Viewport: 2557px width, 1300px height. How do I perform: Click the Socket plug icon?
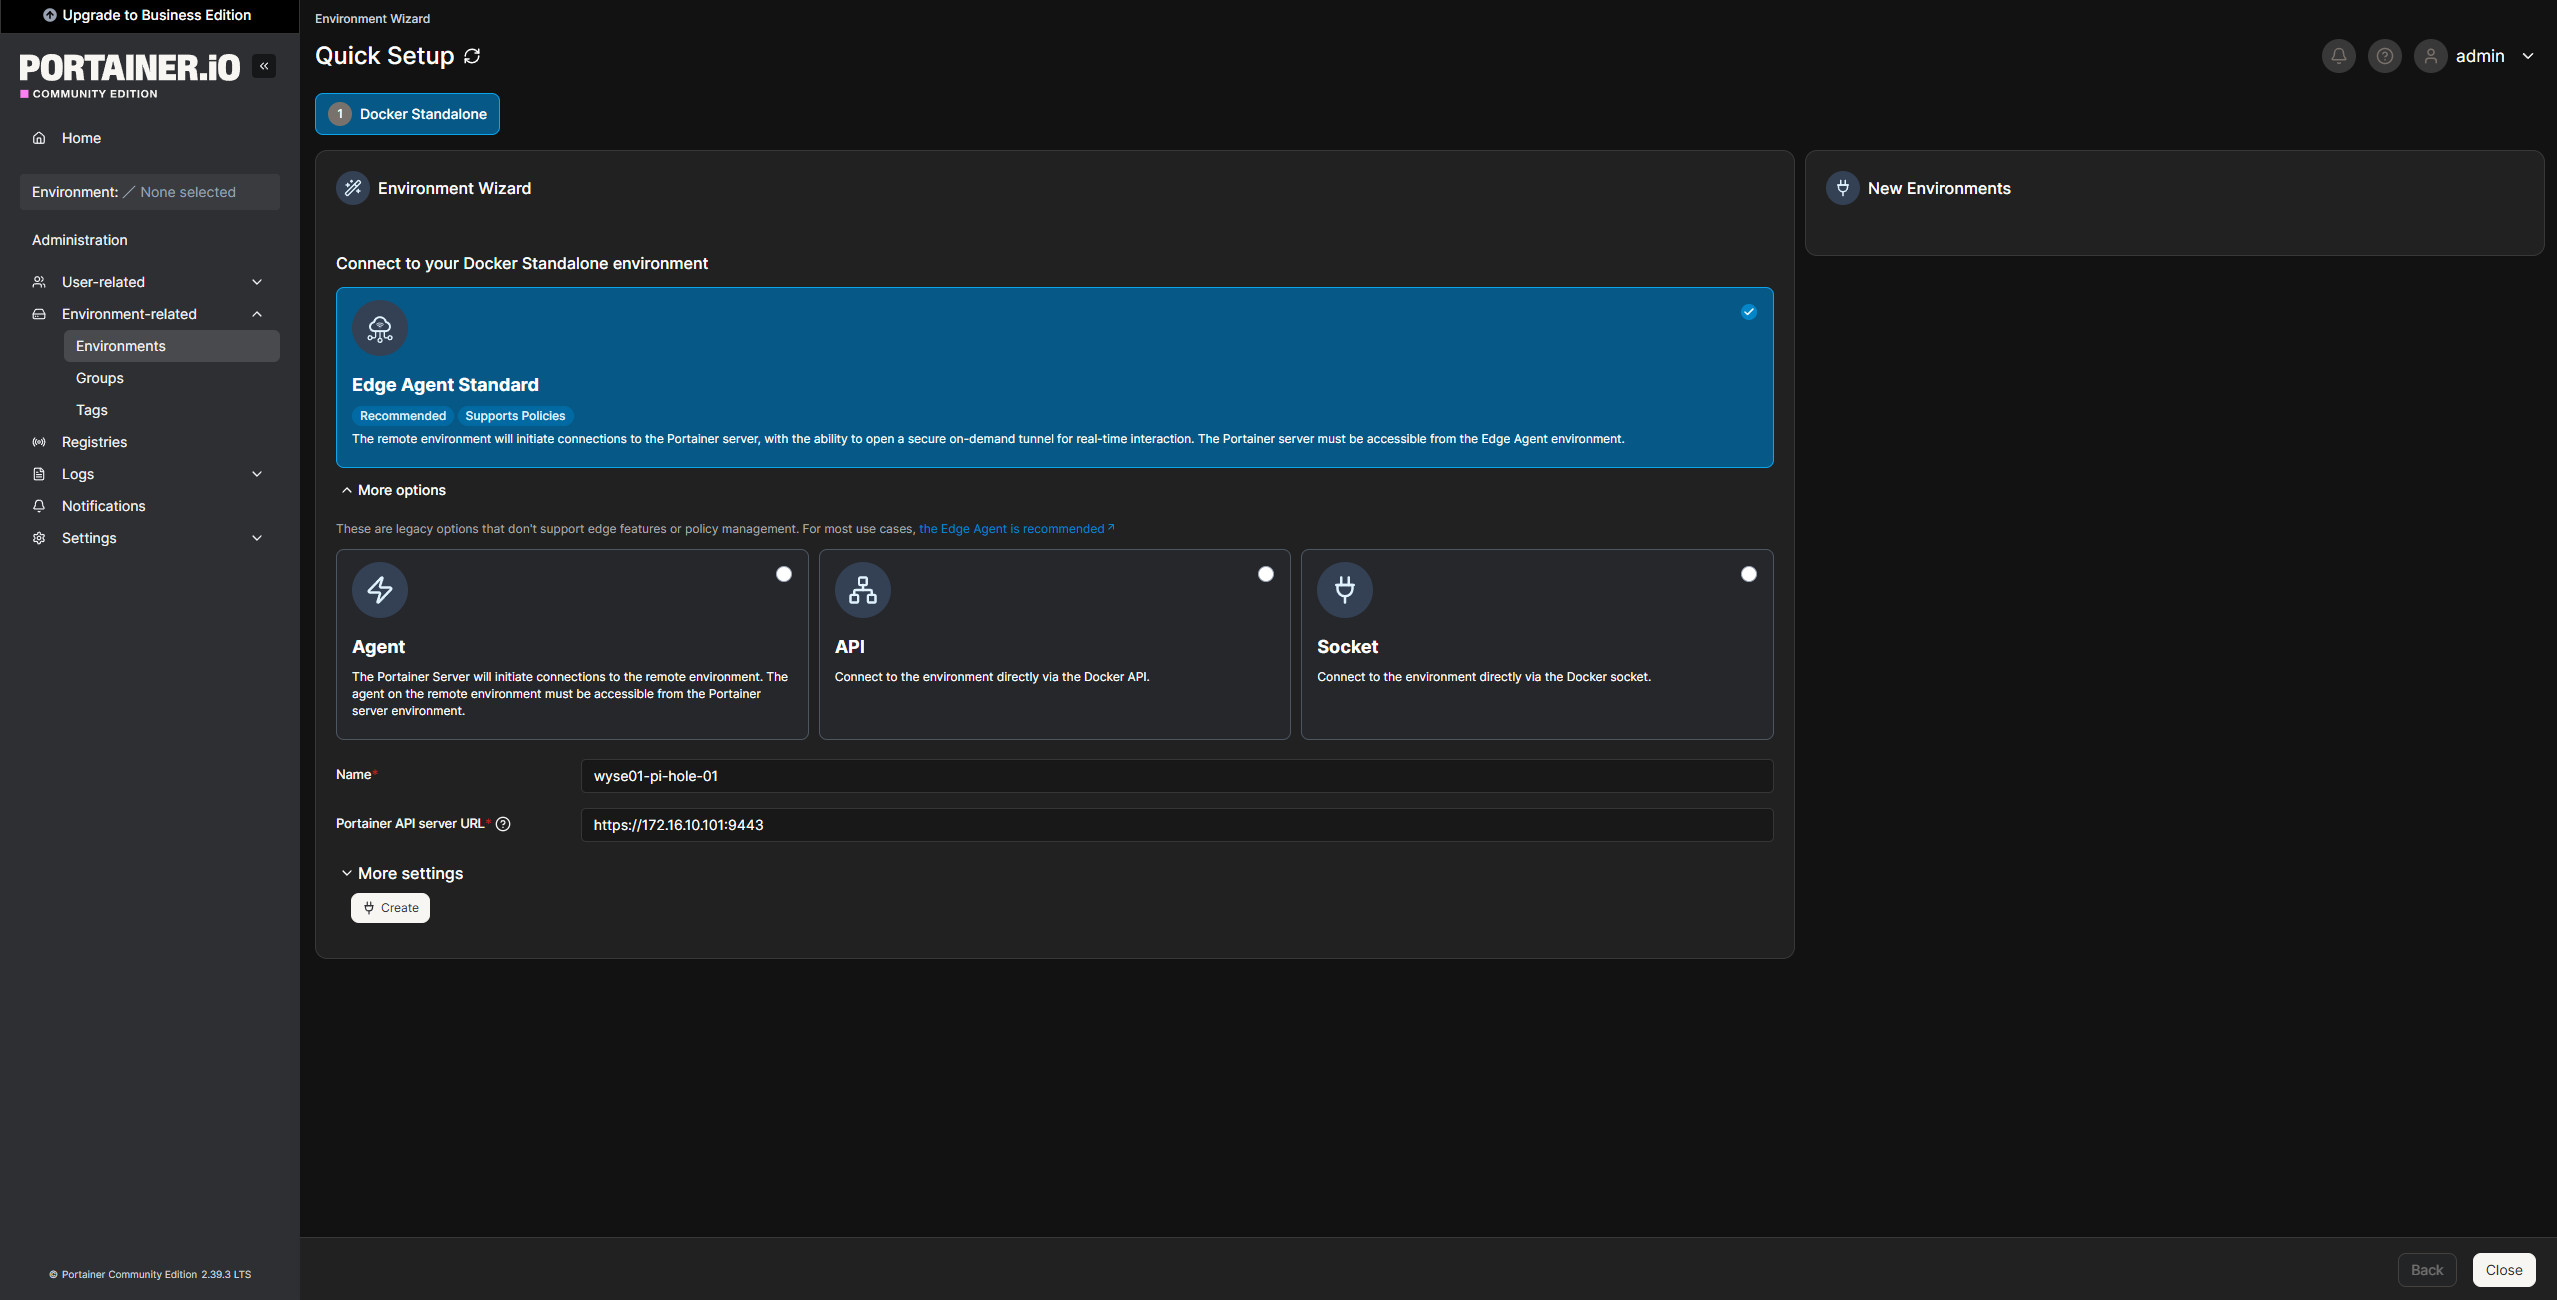pos(1345,590)
